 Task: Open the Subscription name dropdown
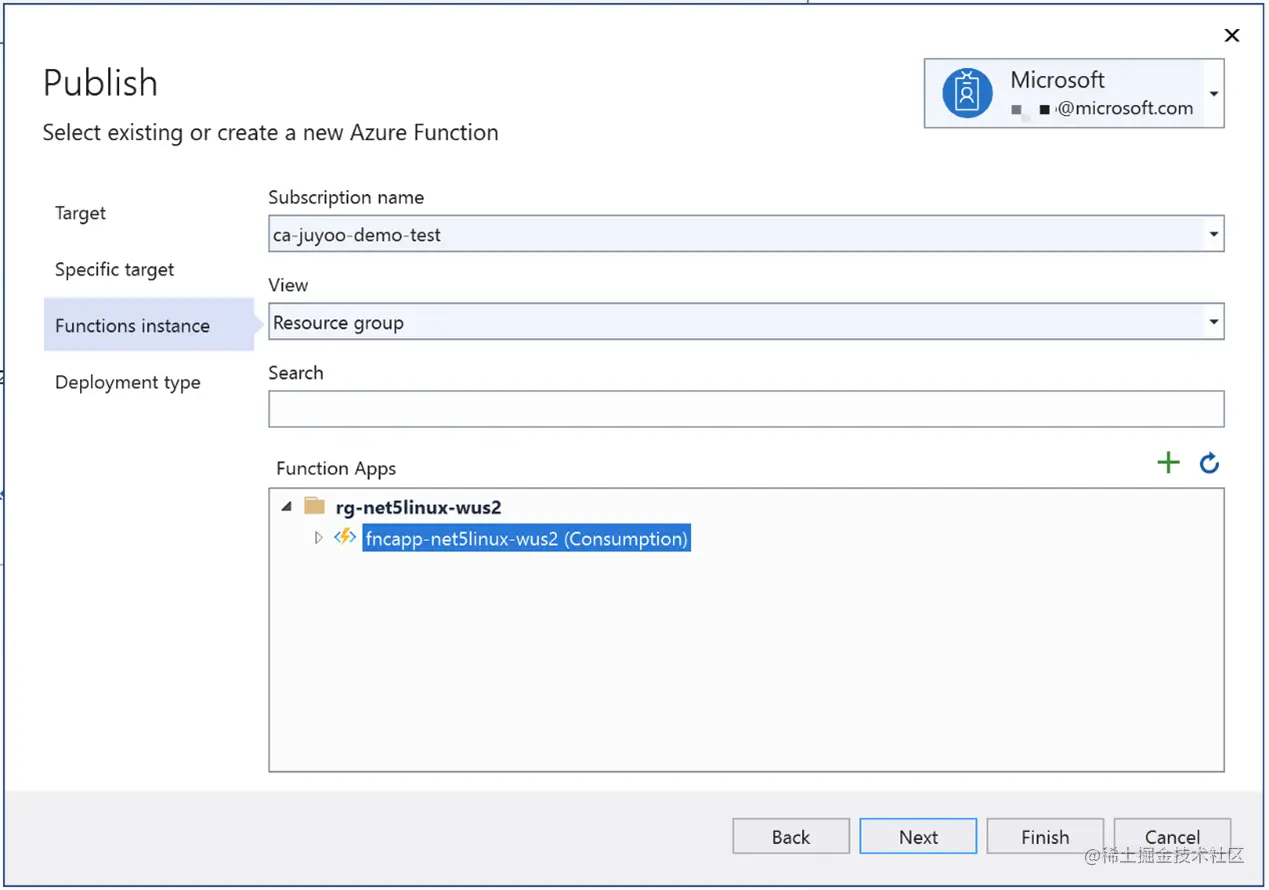[x=1213, y=235]
